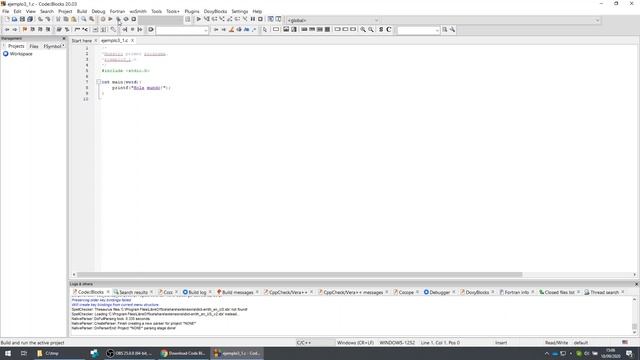Viewport: 640px width, 360px height.
Task: Open the Windows Start menu
Action: pos(8,353)
